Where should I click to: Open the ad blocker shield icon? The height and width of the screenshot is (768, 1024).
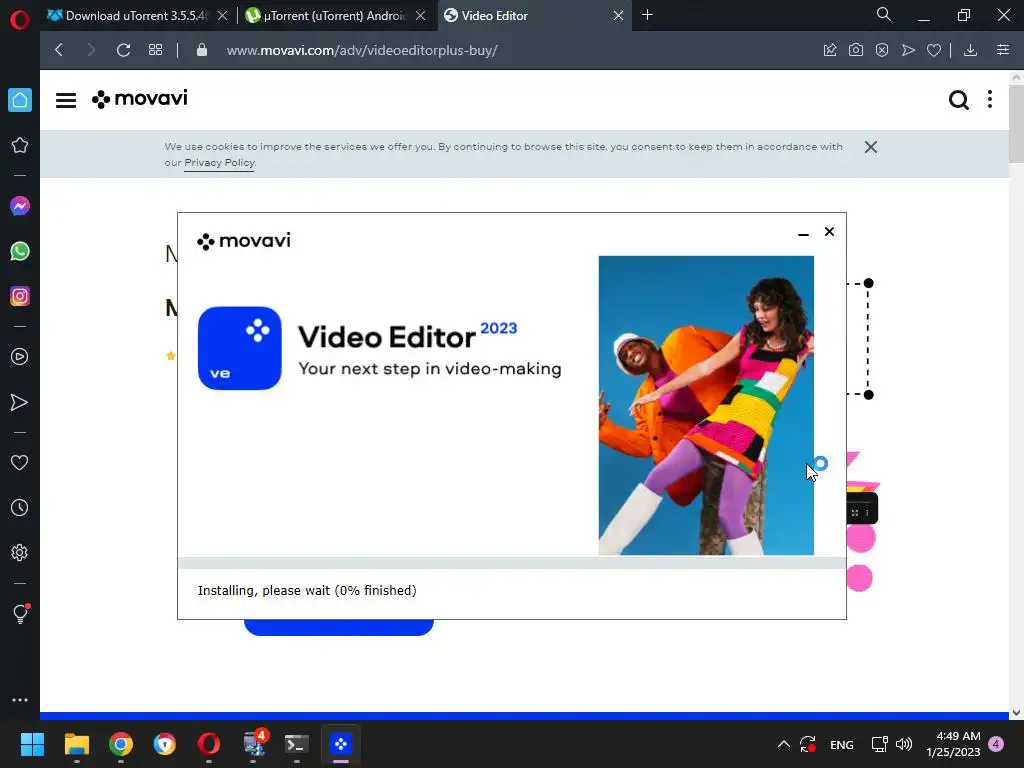tap(882, 50)
